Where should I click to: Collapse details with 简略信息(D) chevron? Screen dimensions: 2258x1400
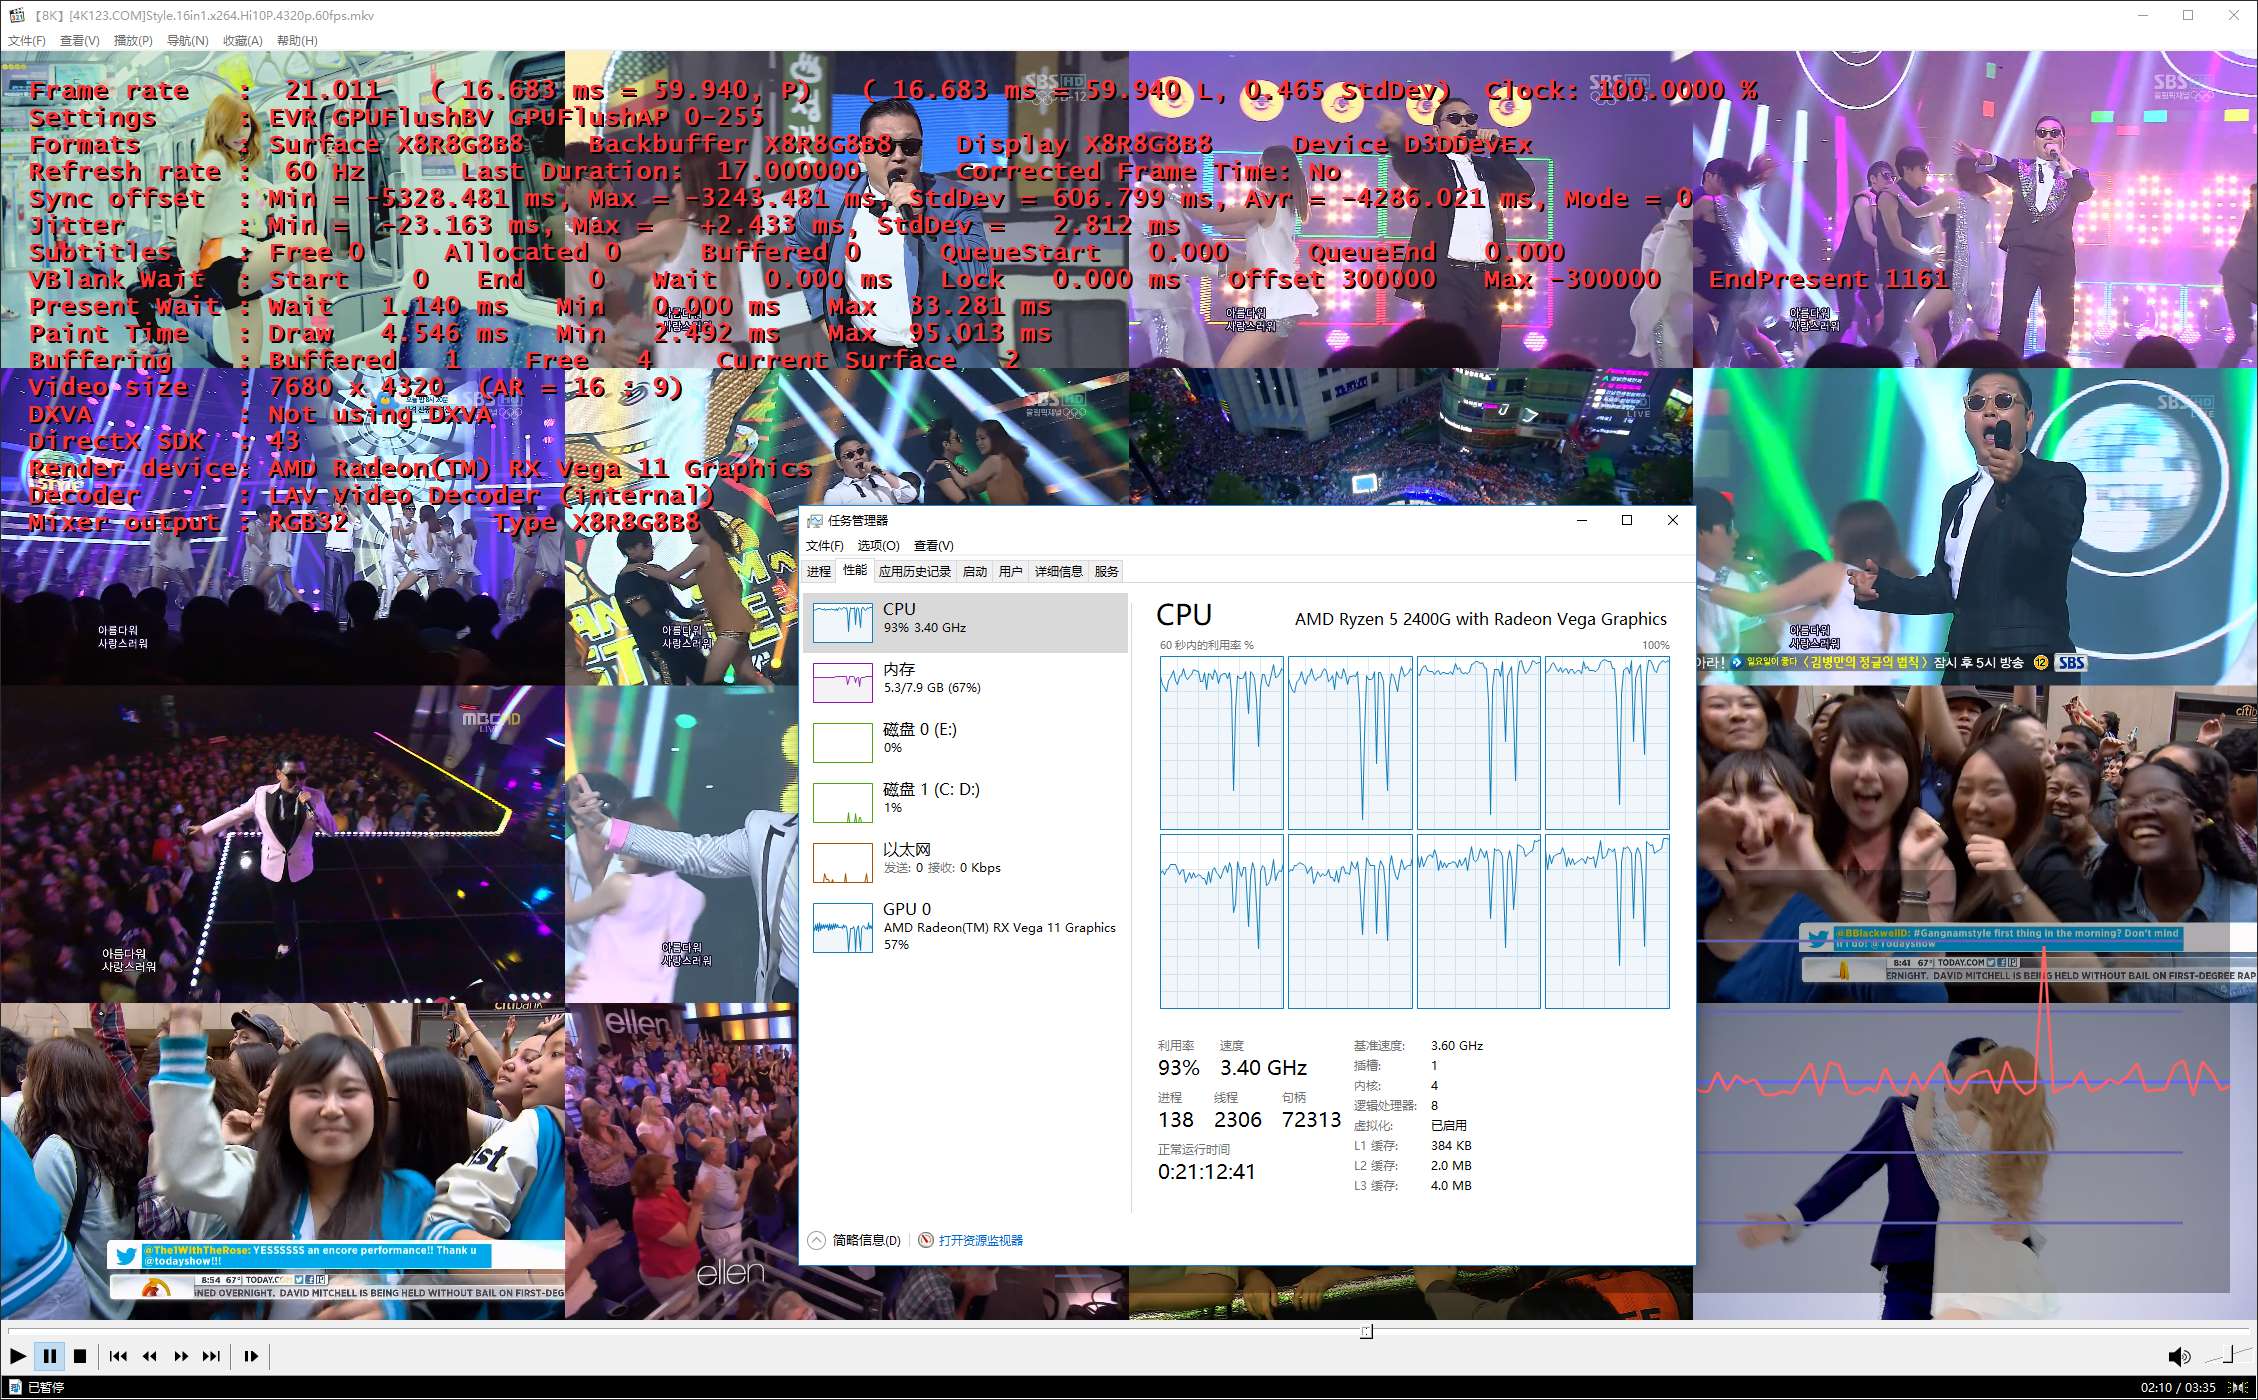817,1241
